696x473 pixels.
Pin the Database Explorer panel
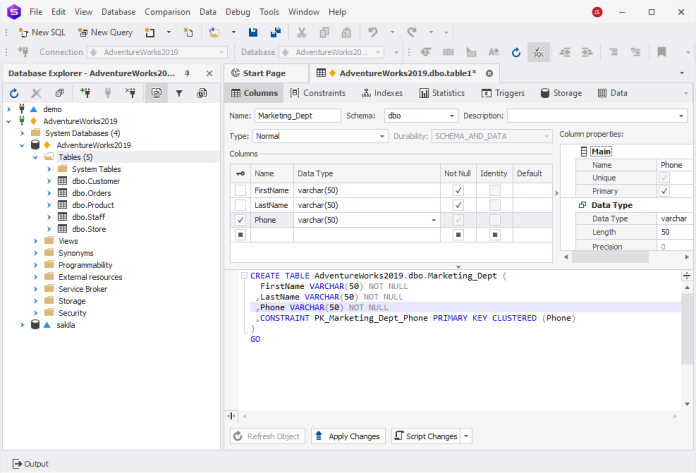188,73
